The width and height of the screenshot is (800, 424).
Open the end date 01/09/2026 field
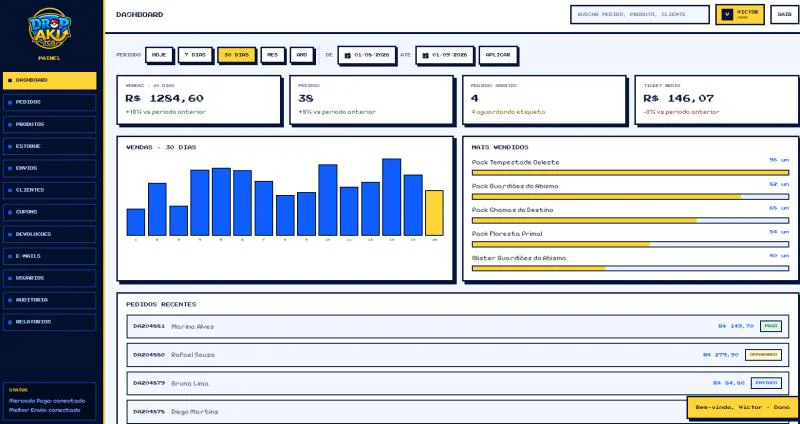click(444, 55)
